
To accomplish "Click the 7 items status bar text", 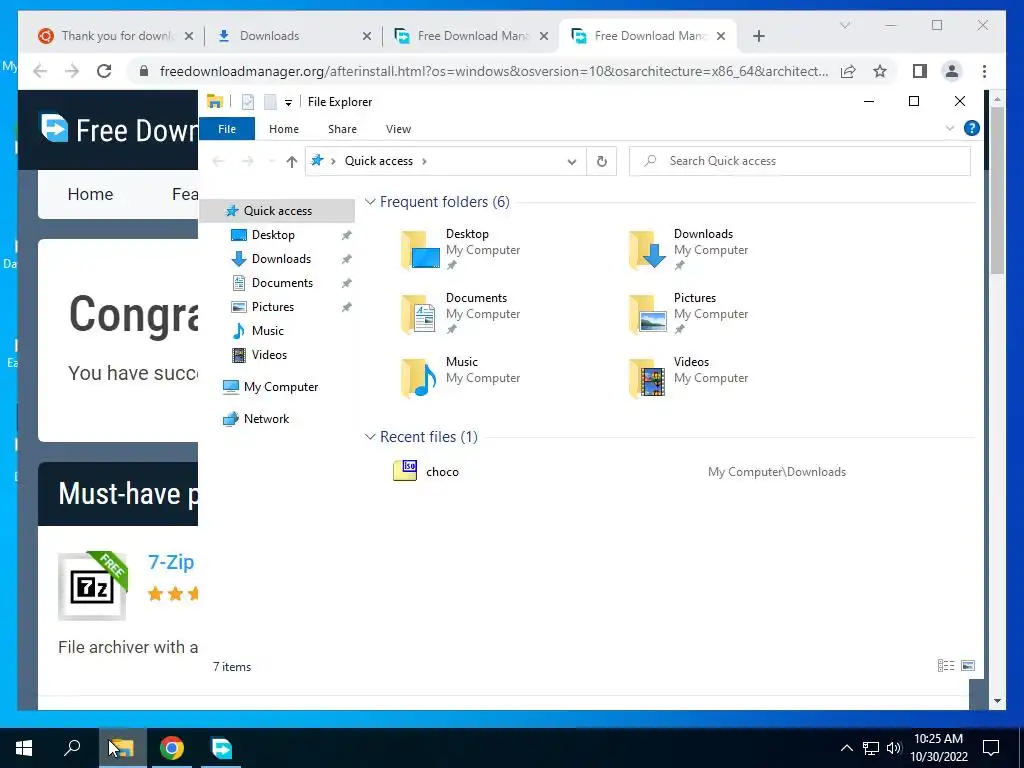I will click(232, 667).
